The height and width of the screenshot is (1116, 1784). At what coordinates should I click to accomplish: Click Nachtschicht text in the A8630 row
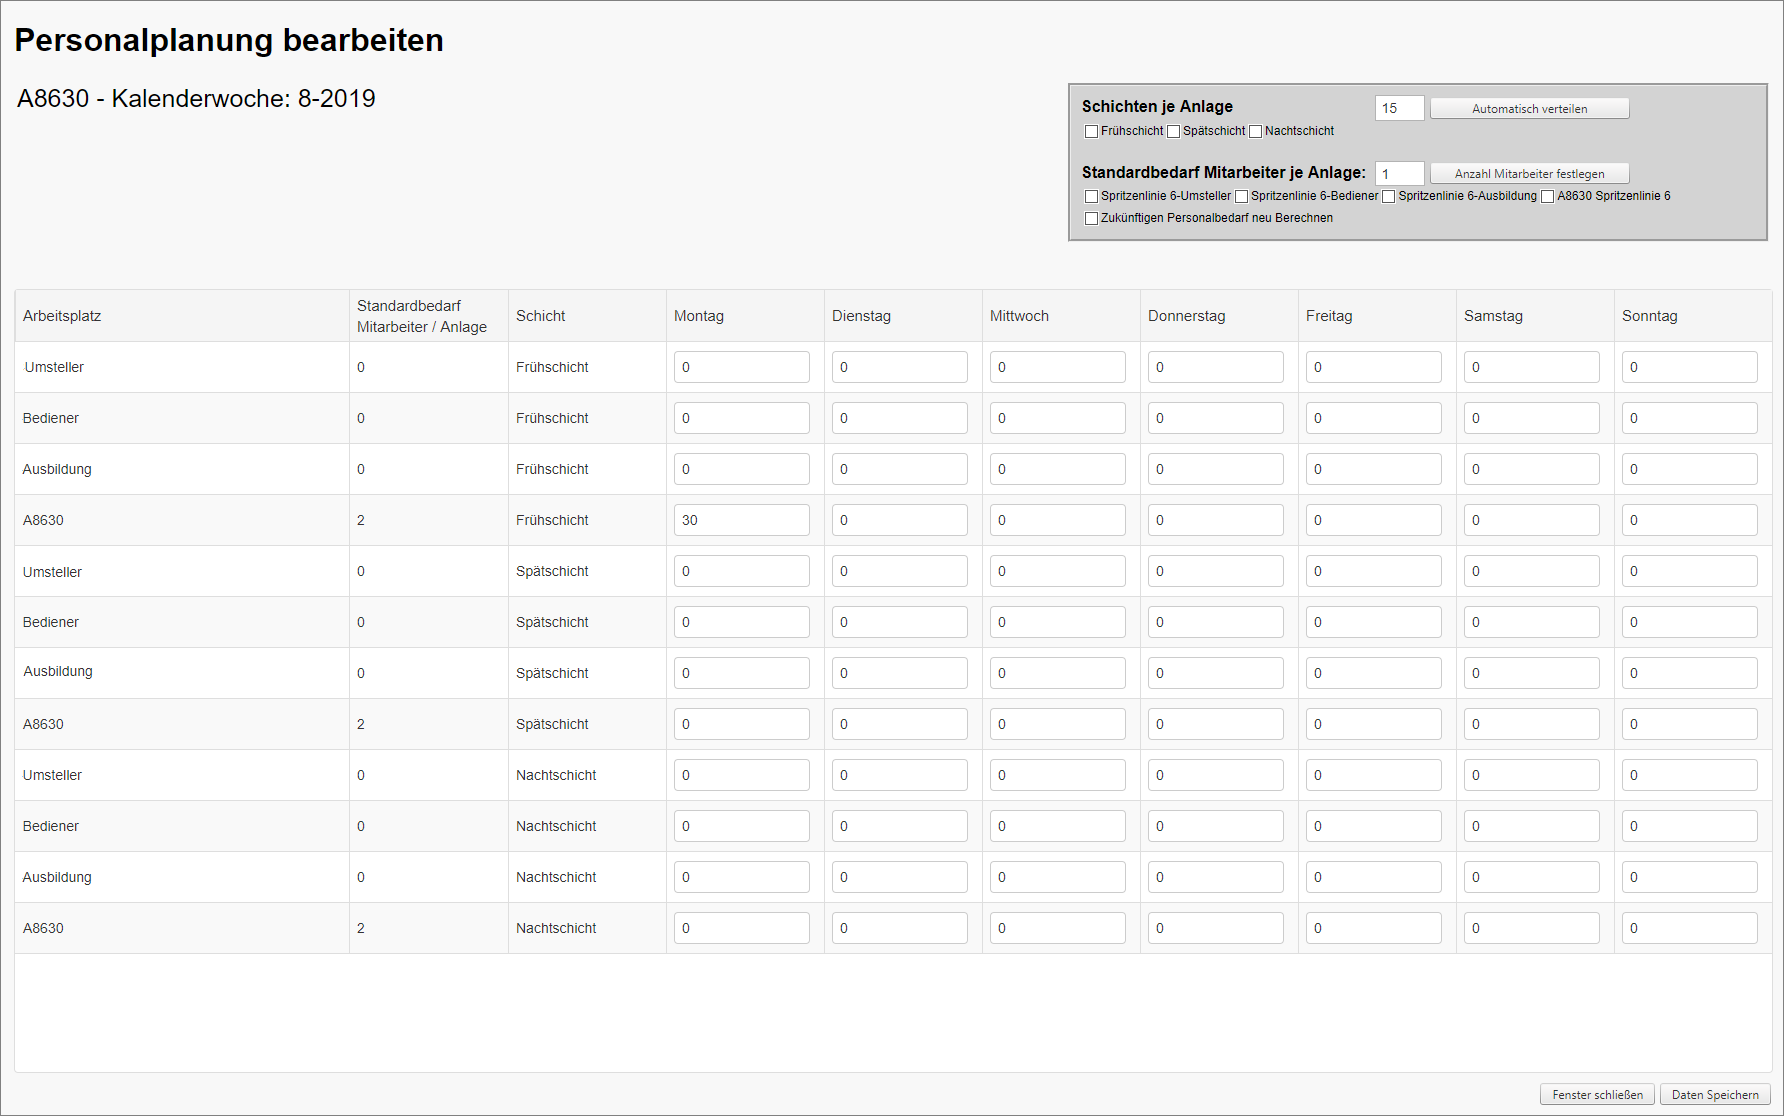pyautogui.click(x=556, y=928)
